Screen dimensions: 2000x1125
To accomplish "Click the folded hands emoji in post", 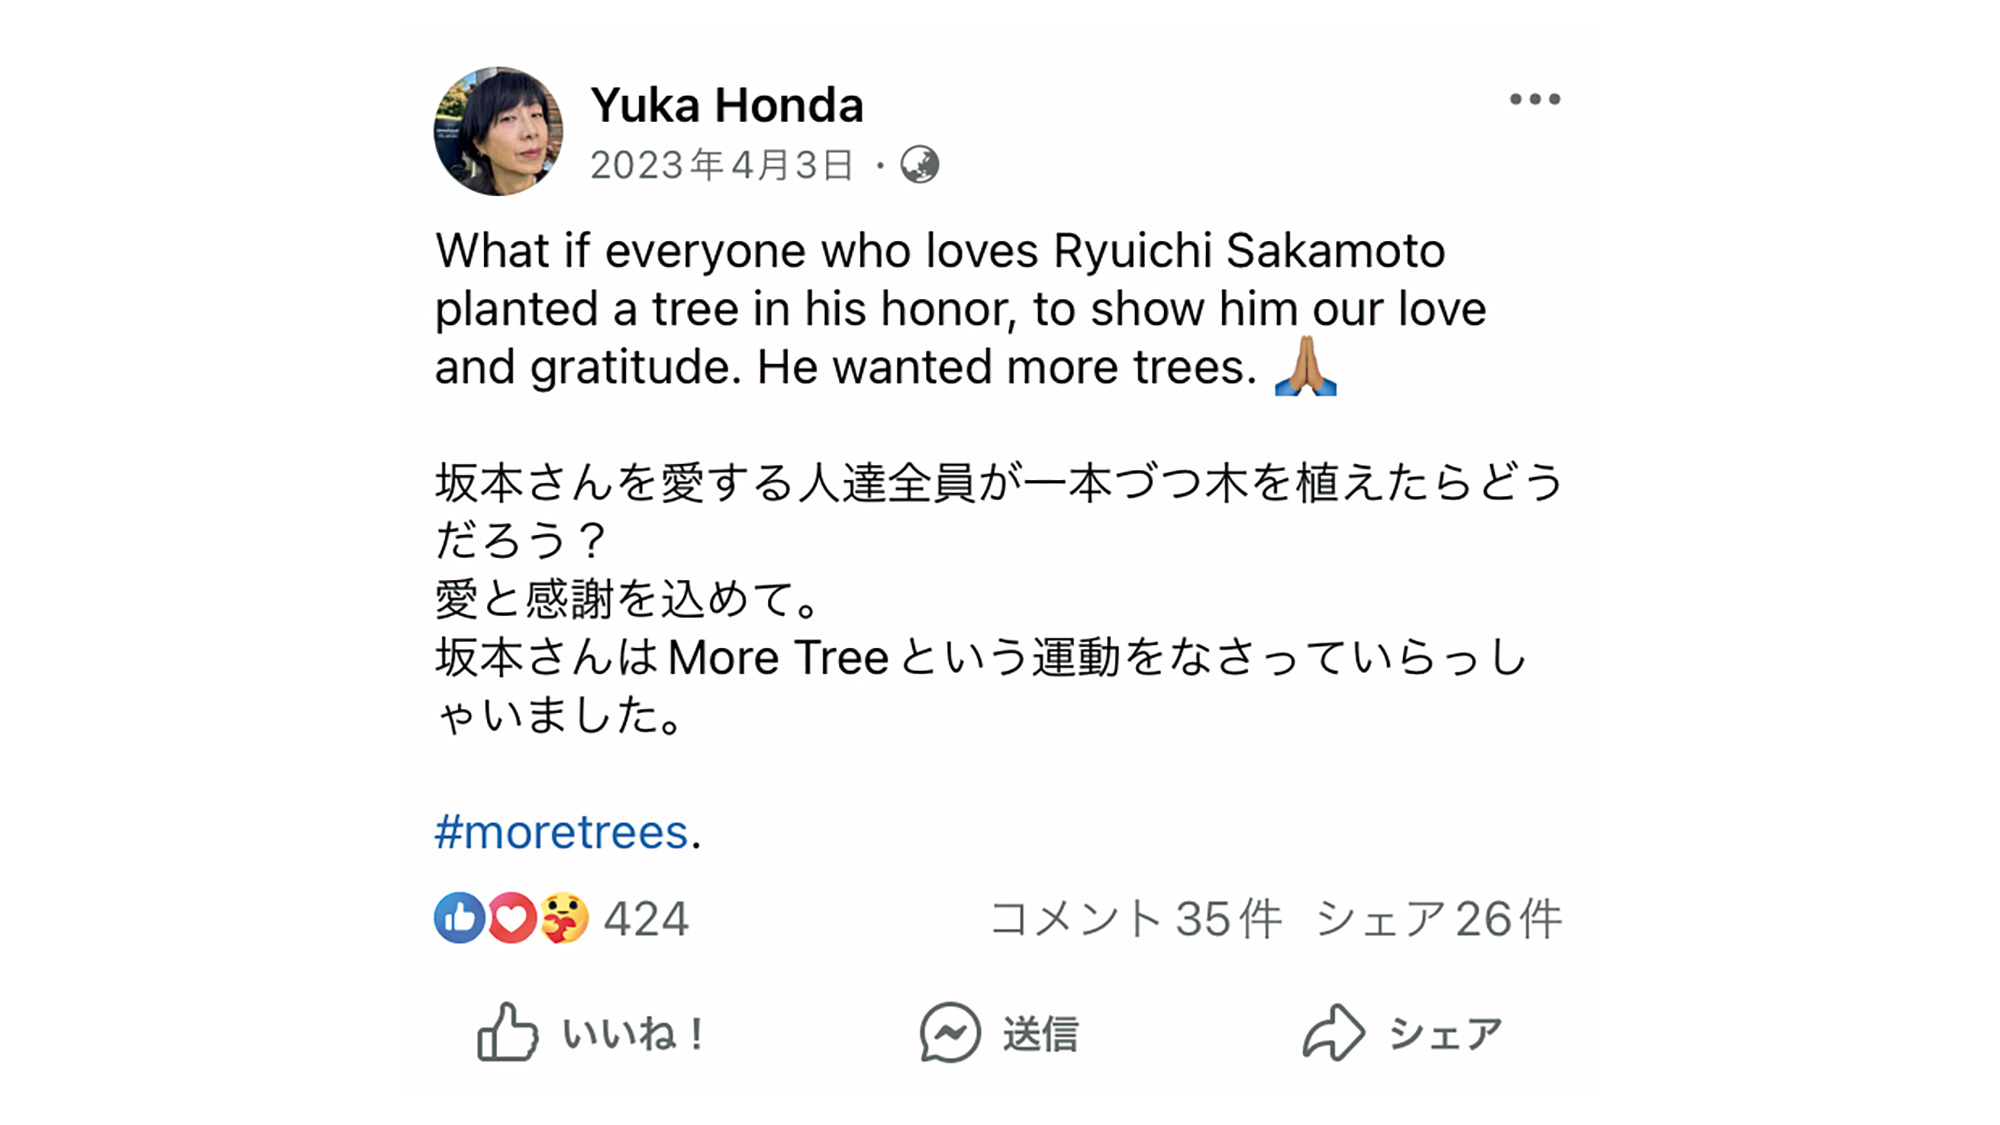I will click(x=1306, y=366).
